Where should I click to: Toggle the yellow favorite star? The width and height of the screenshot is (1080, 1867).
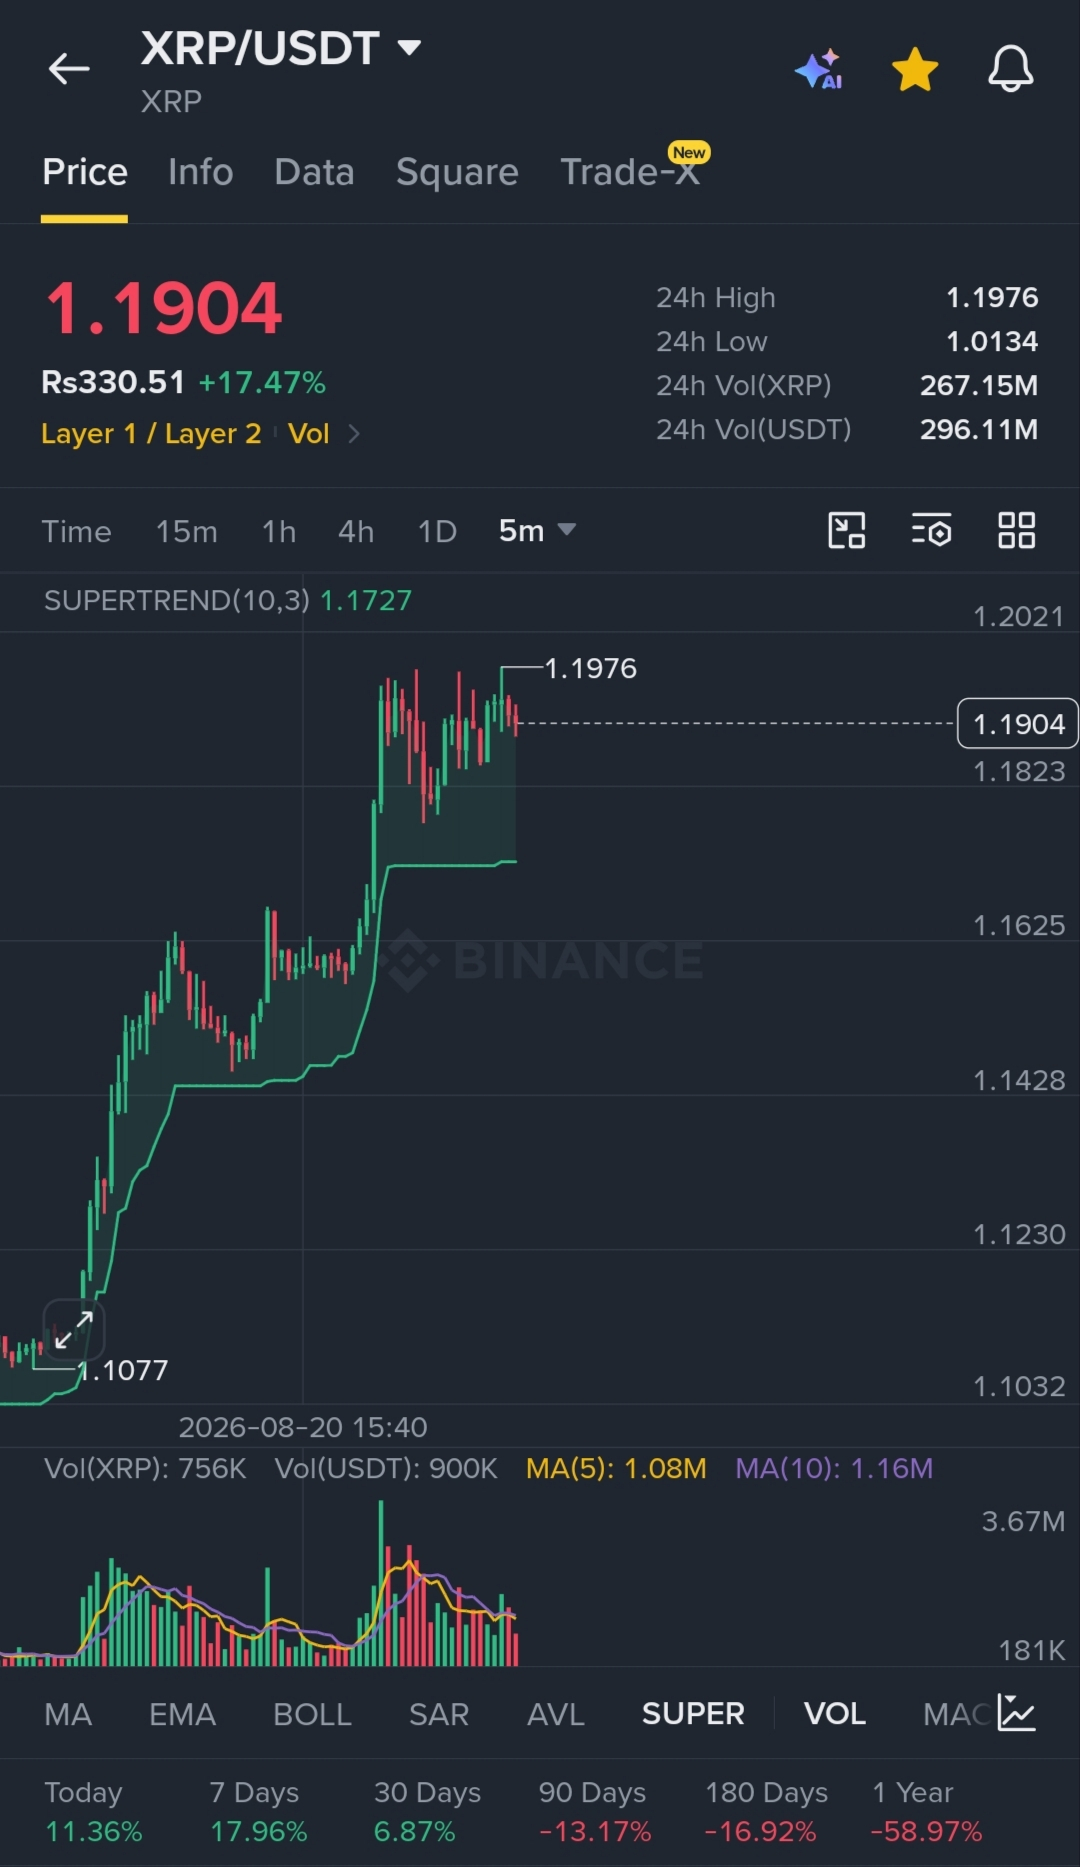click(915, 70)
